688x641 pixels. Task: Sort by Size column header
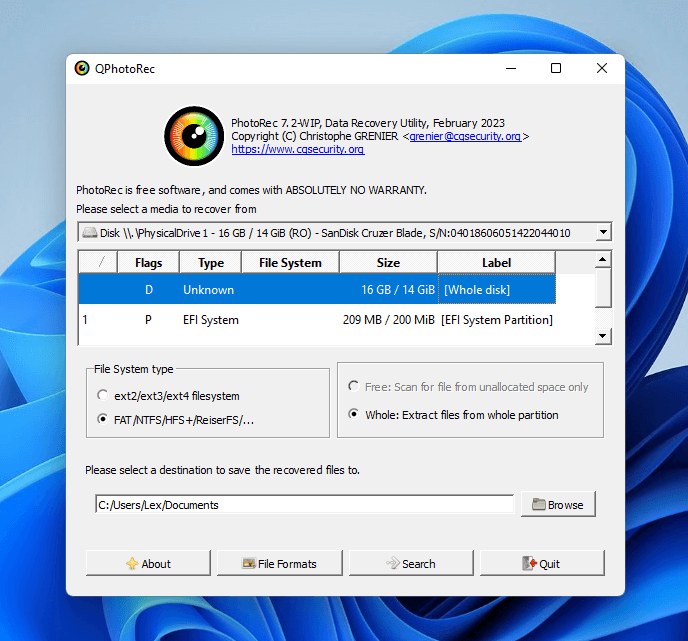(388, 262)
